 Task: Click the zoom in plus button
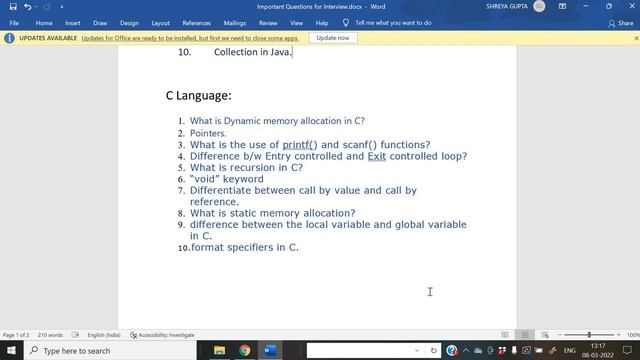tap(619, 335)
